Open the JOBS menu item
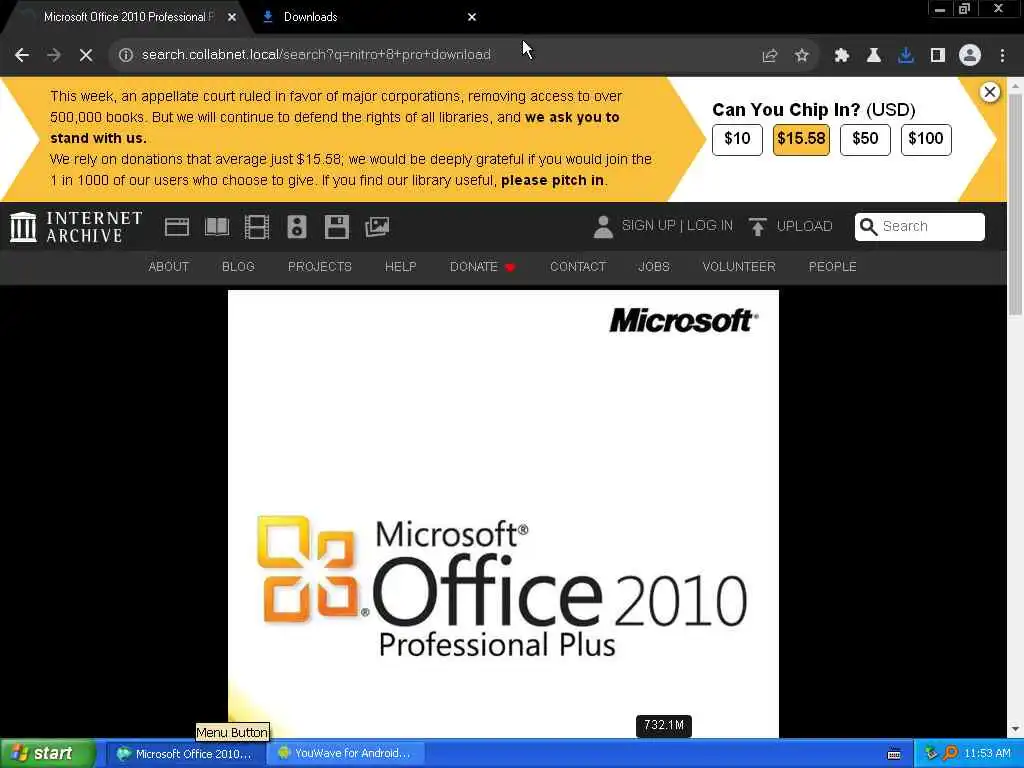The image size is (1024, 768). point(654,266)
